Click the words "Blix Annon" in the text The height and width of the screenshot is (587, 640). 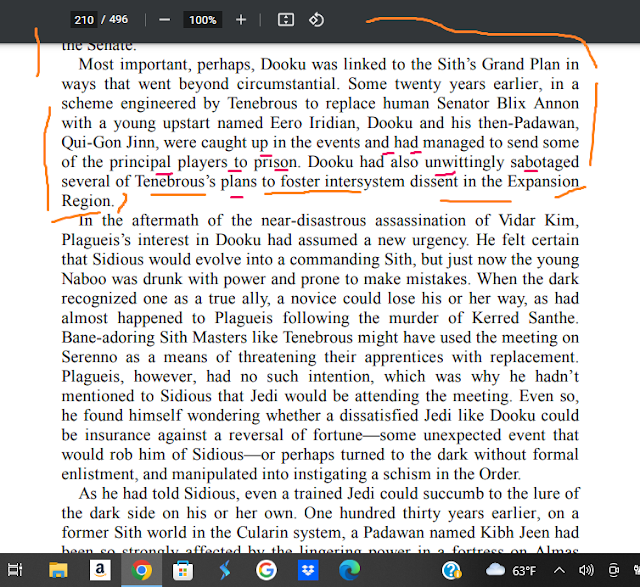[x=538, y=103]
